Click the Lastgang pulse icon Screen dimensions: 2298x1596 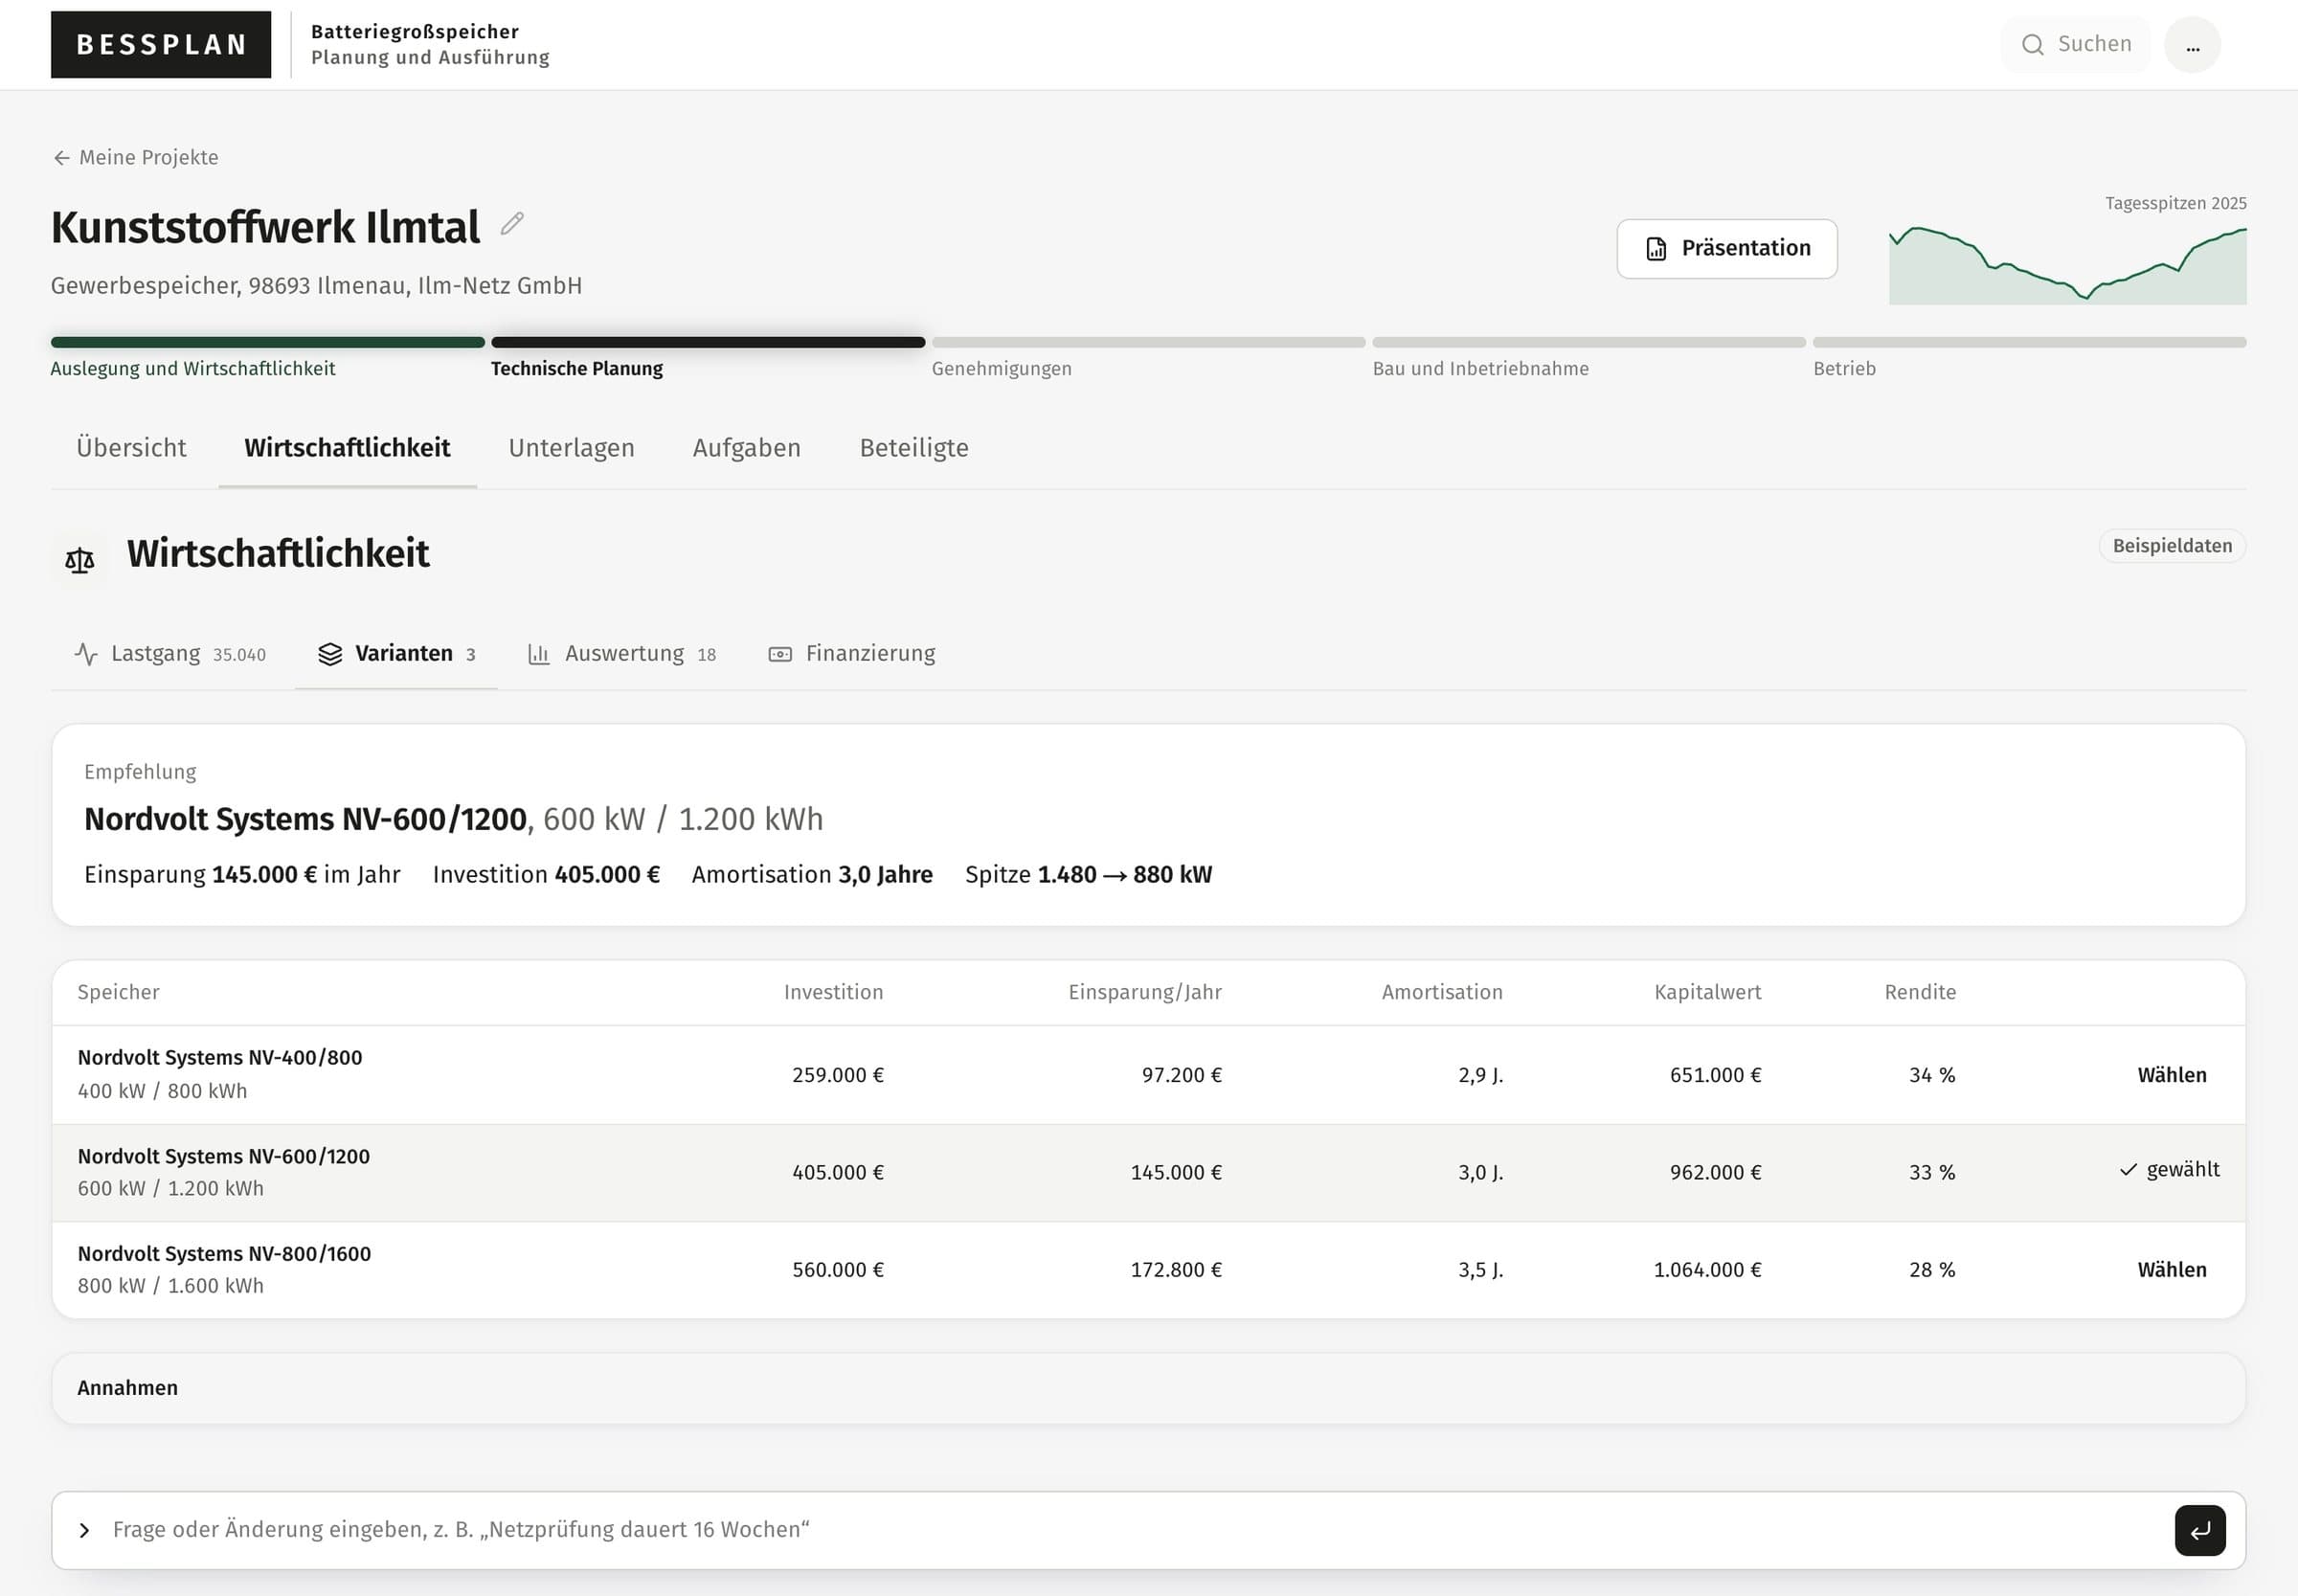86,654
